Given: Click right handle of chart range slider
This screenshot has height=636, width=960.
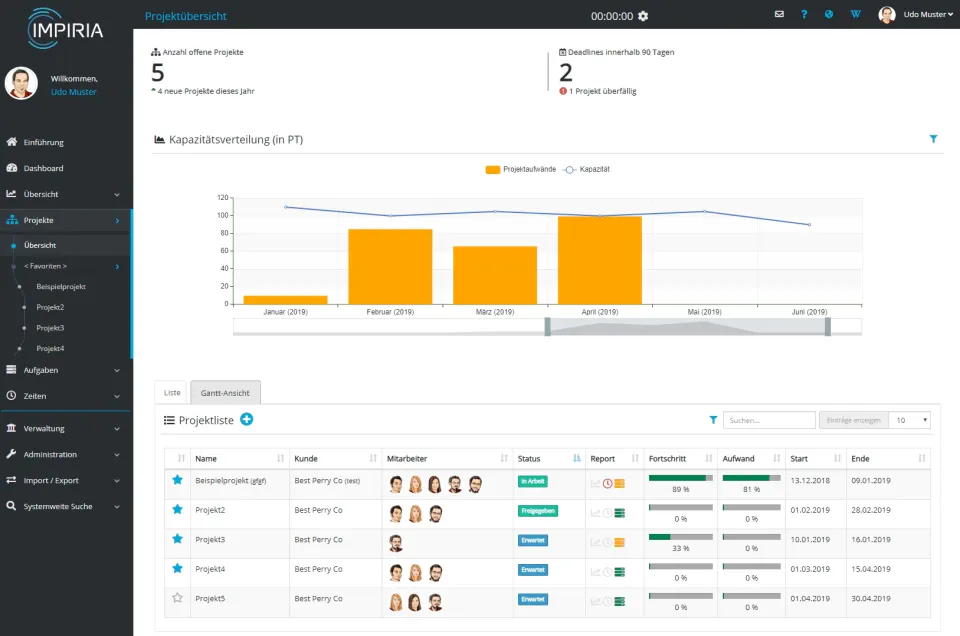Looking at the screenshot, I should 828,327.
